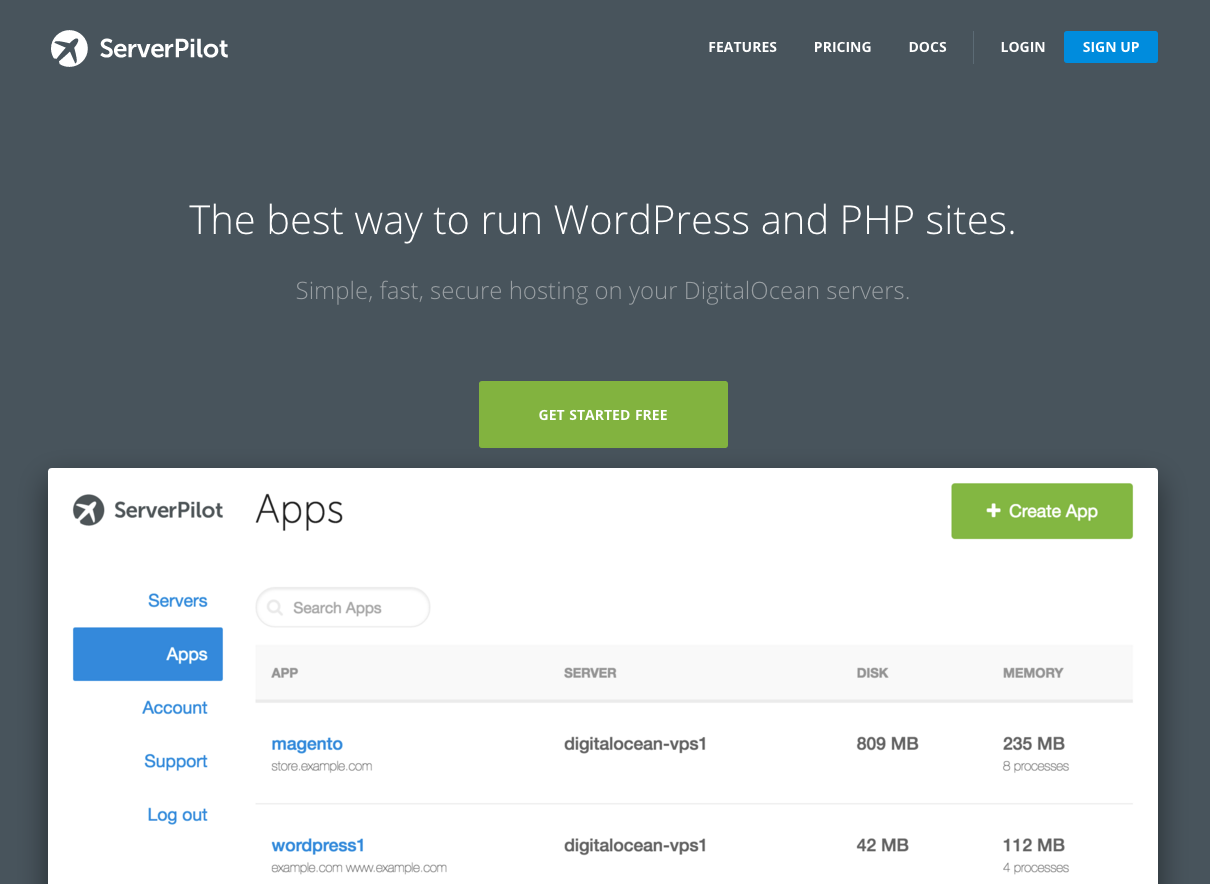Image resolution: width=1210 pixels, height=884 pixels.
Task: Open Docs from the header
Action: coord(927,47)
